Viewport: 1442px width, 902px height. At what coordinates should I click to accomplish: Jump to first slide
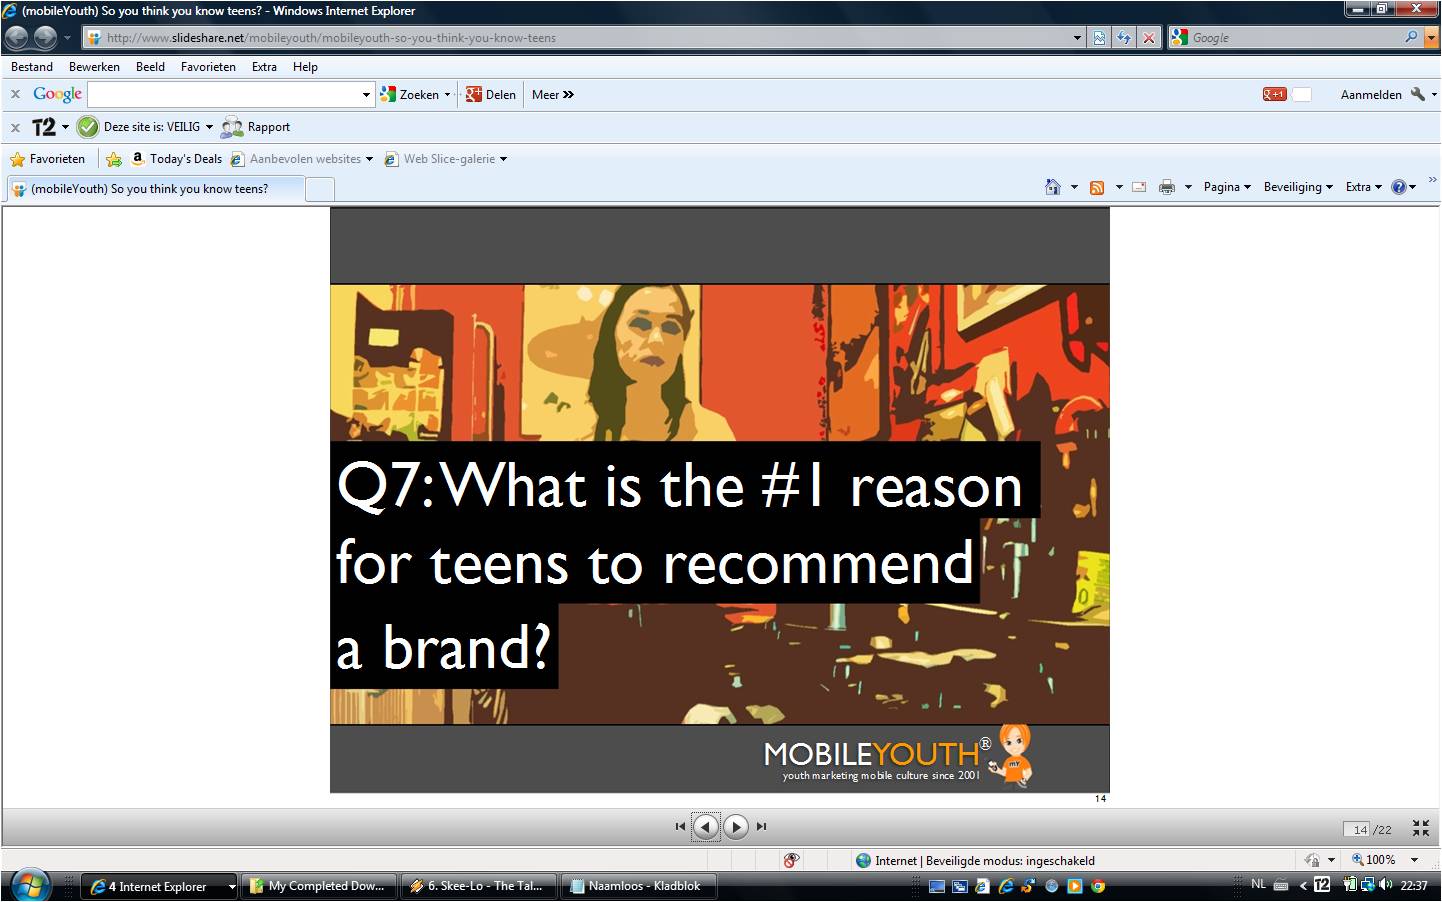click(680, 827)
